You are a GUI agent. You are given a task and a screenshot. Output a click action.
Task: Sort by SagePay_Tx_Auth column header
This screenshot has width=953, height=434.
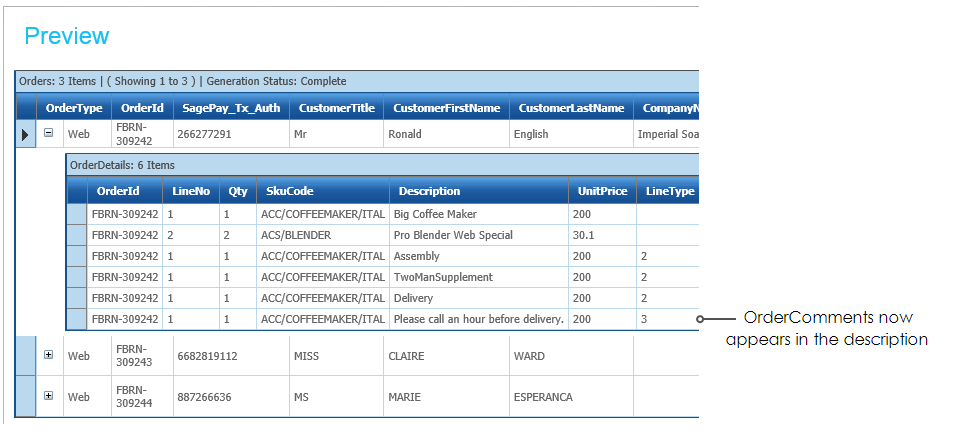[230, 108]
